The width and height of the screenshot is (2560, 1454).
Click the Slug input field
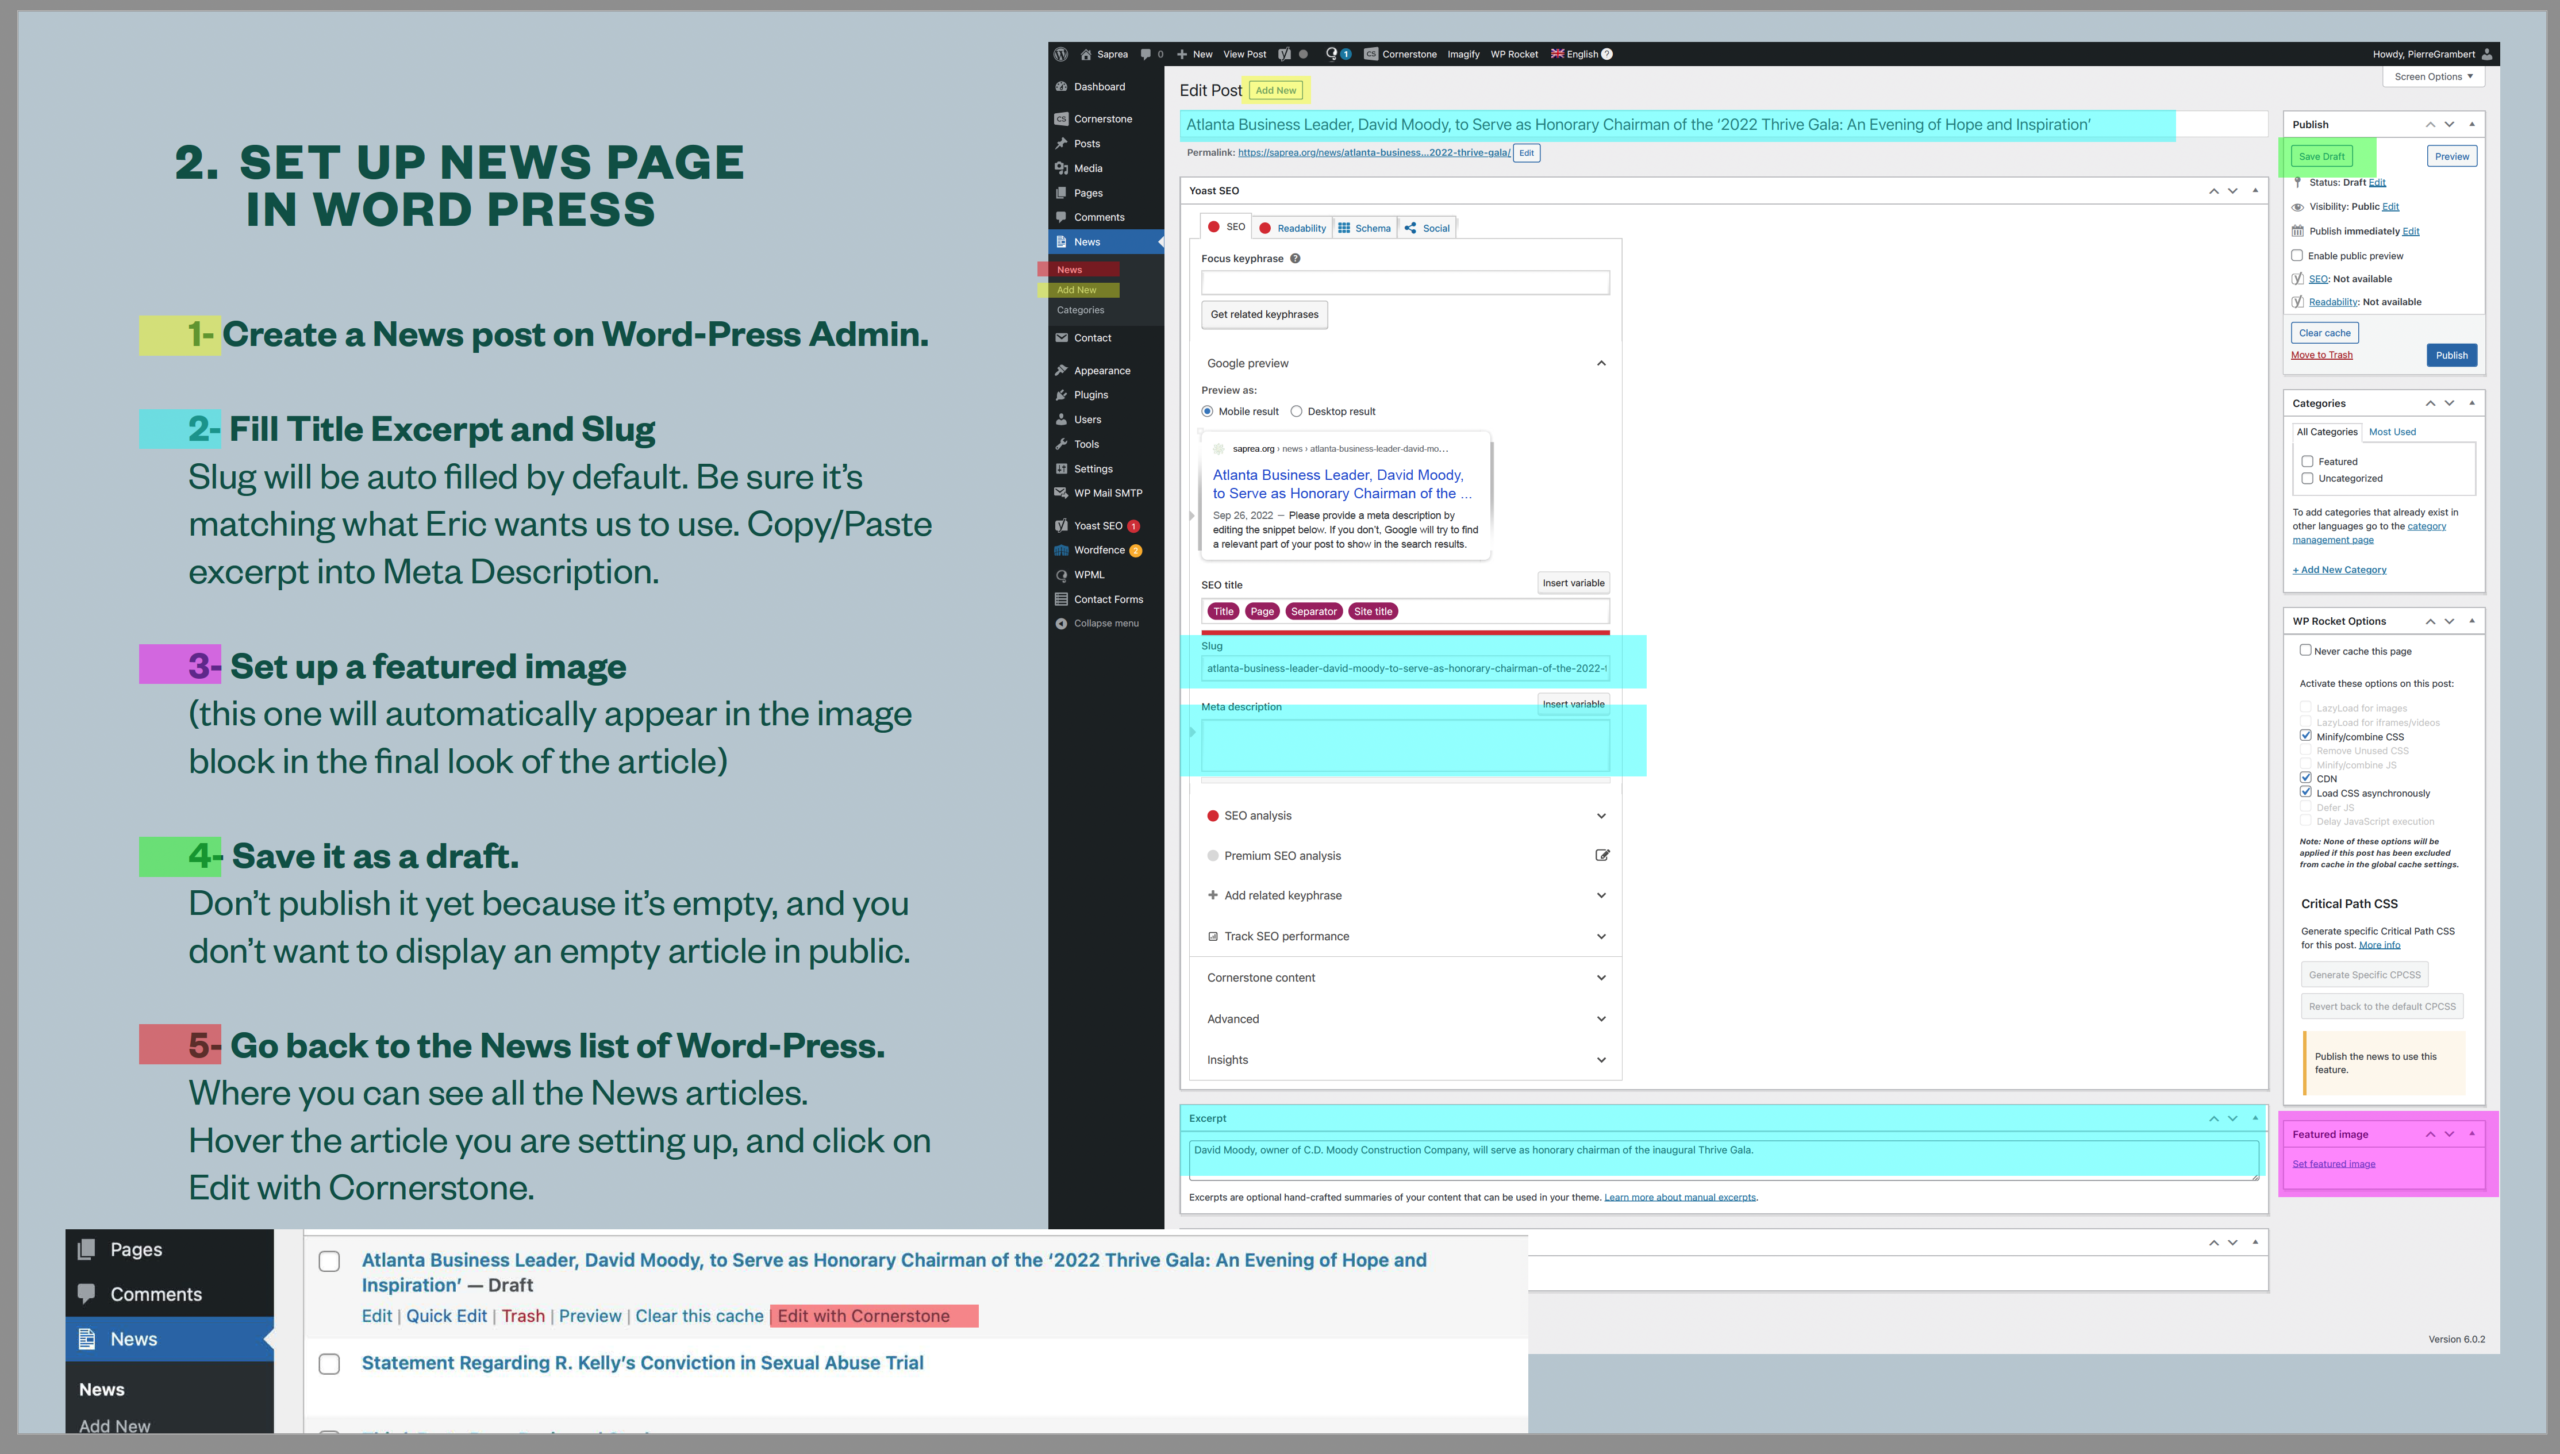(1405, 668)
